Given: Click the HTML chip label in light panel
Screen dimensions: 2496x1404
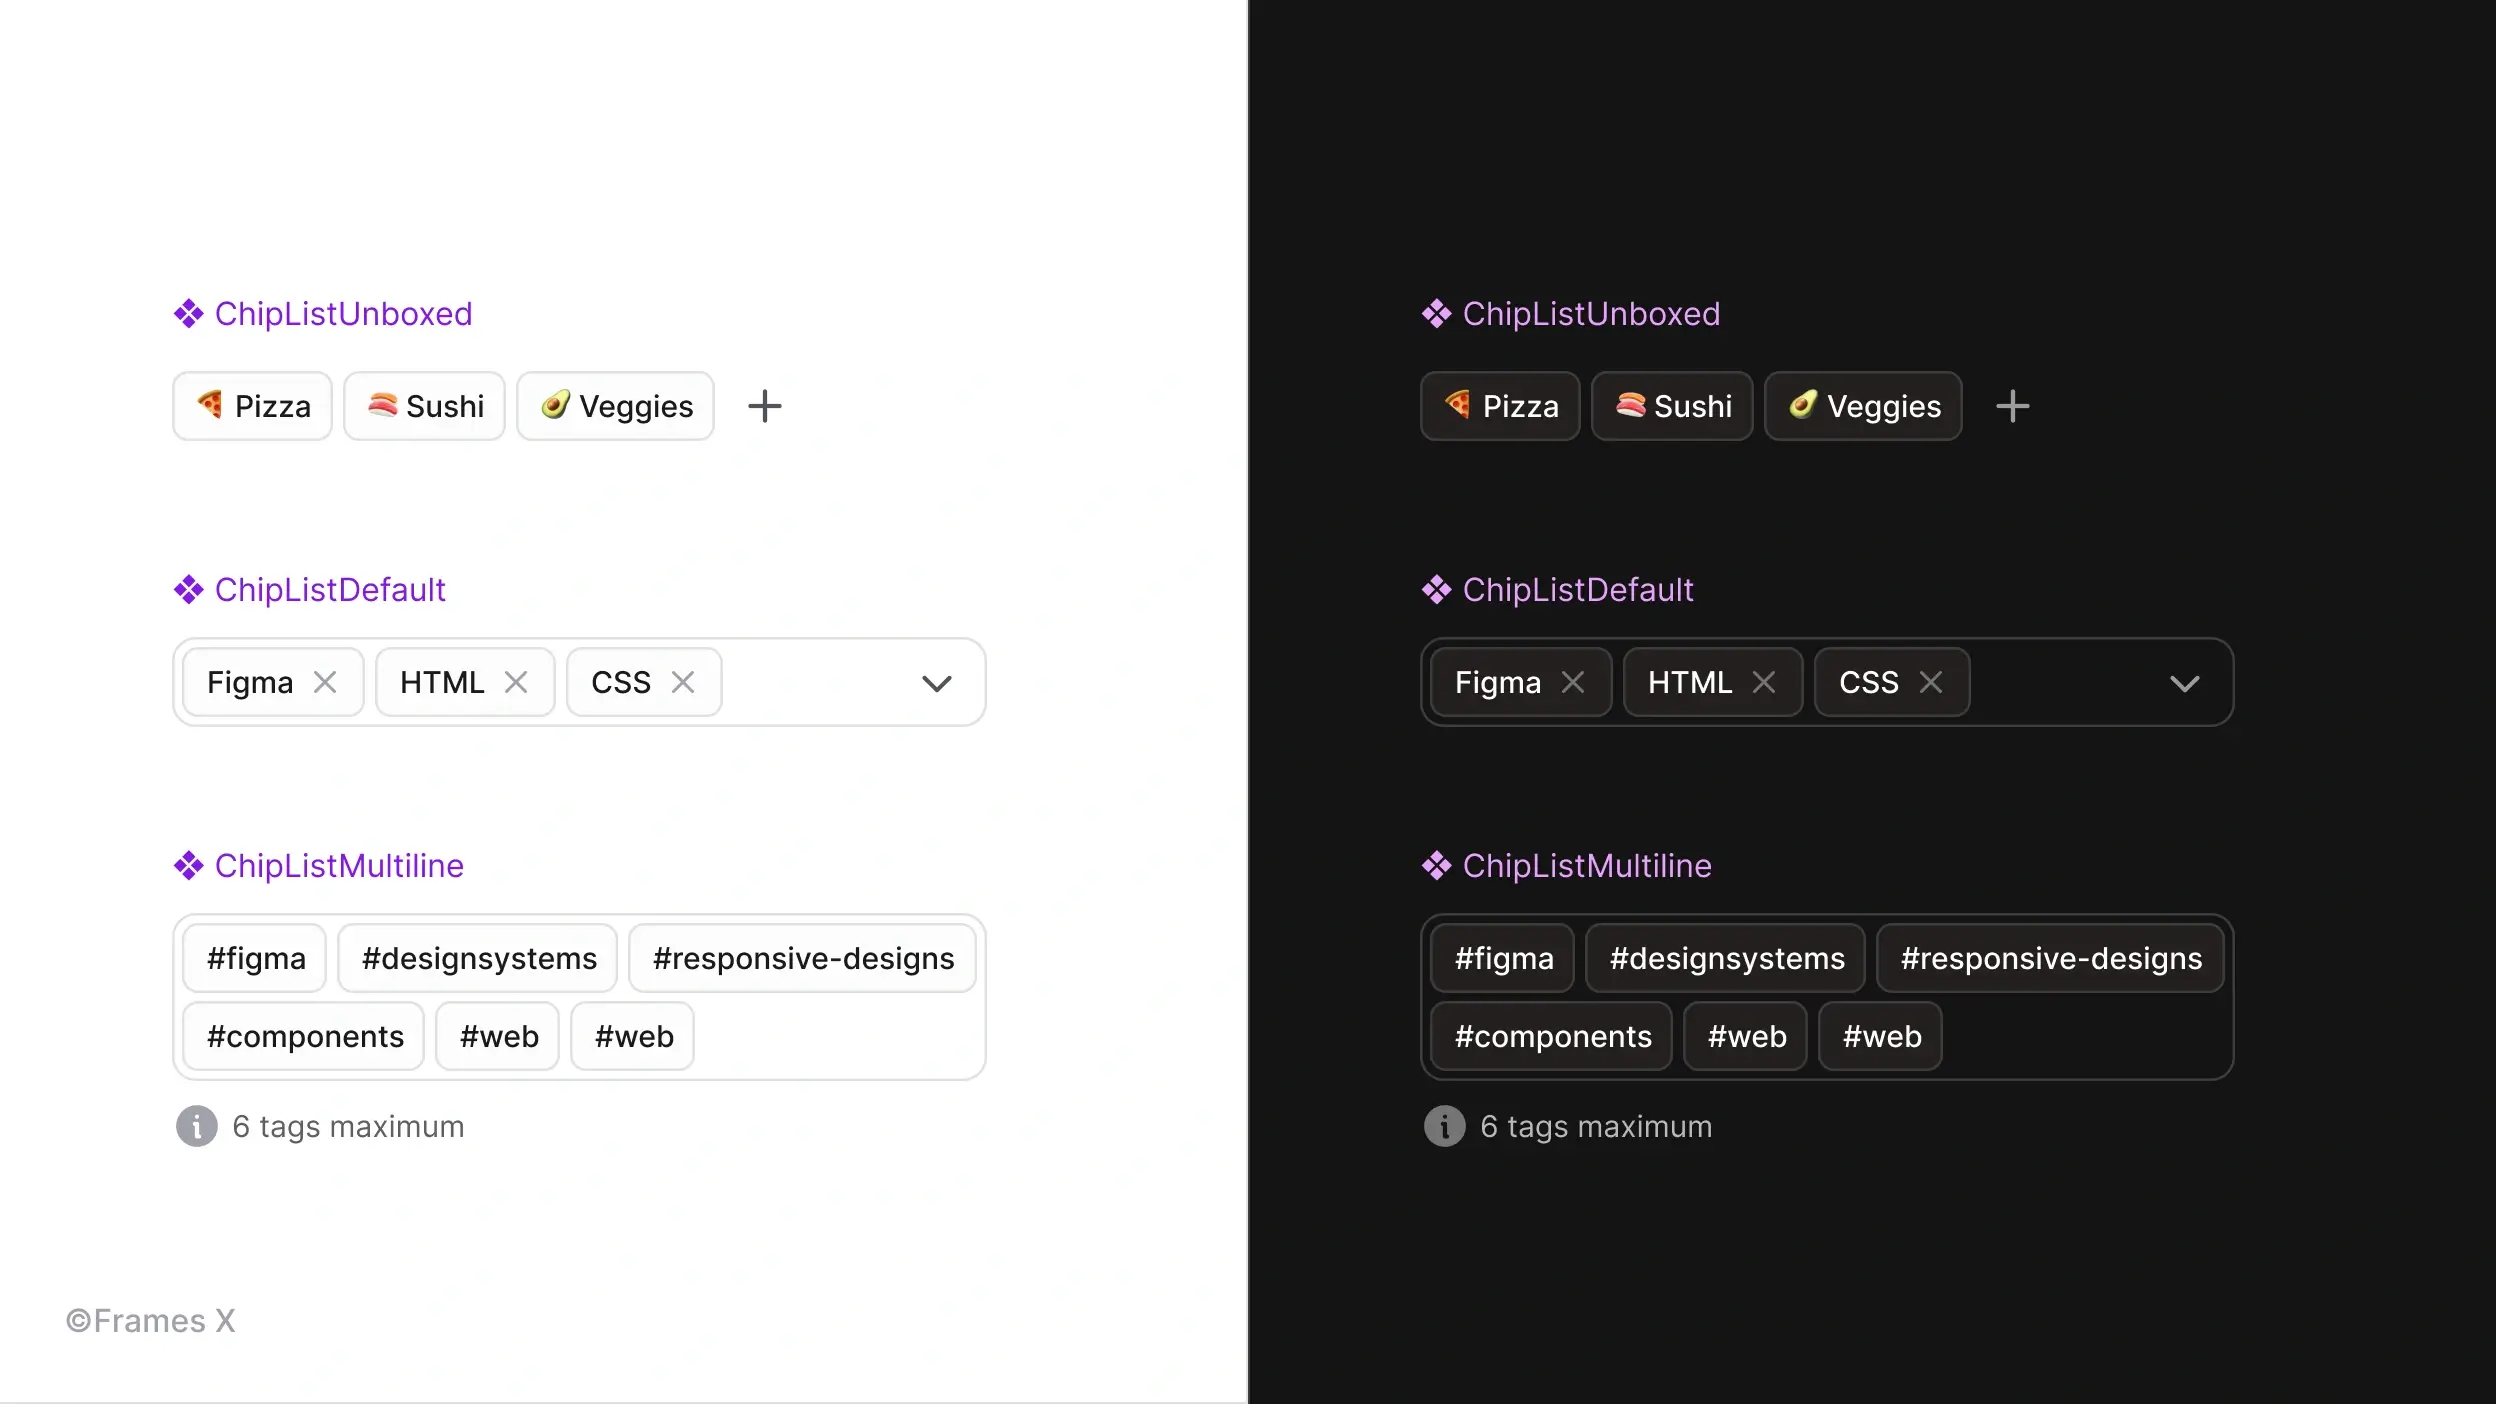Looking at the screenshot, I should 442,682.
